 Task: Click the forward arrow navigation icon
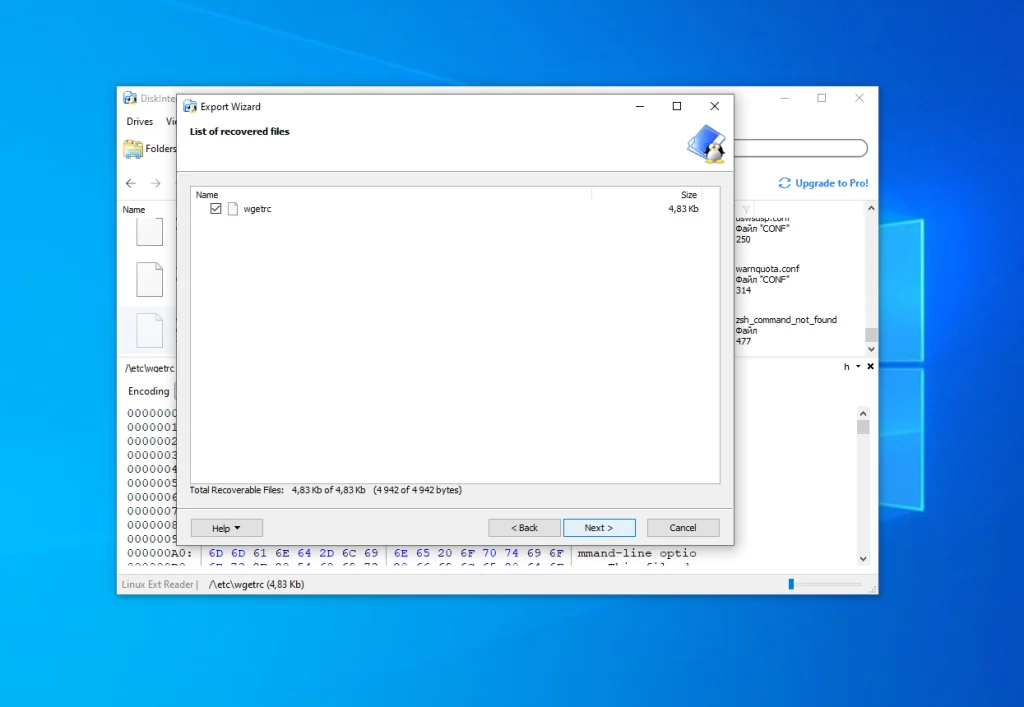pyautogui.click(x=155, y=183)
